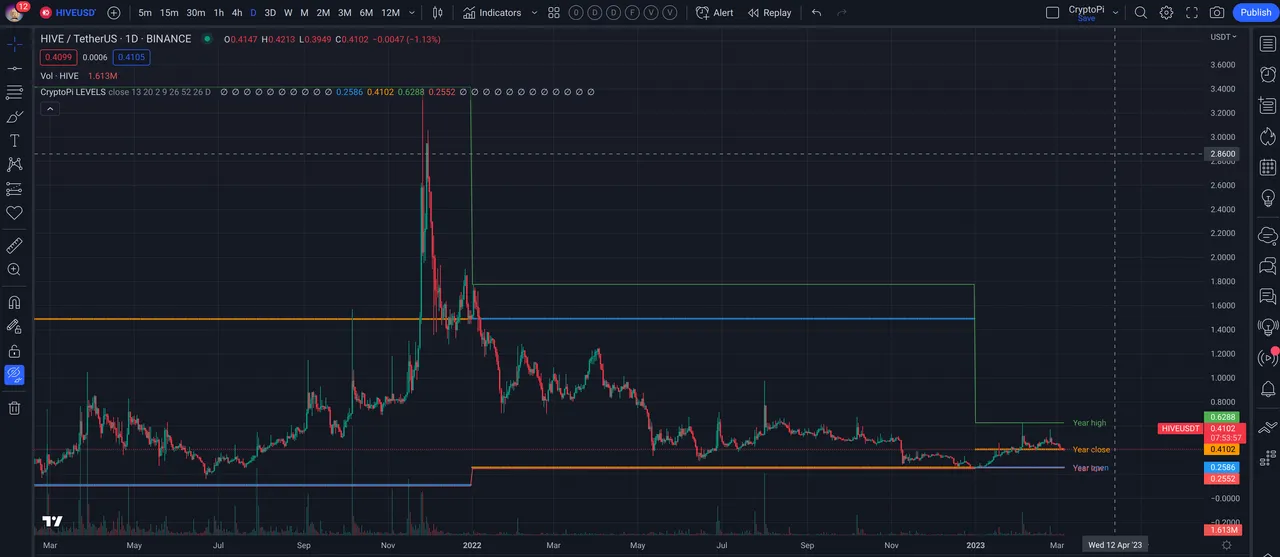Image resolution: width=1280 pixels, height=557 pixels.
Task: Open quick search magnifier
Action: [1141, 13]
